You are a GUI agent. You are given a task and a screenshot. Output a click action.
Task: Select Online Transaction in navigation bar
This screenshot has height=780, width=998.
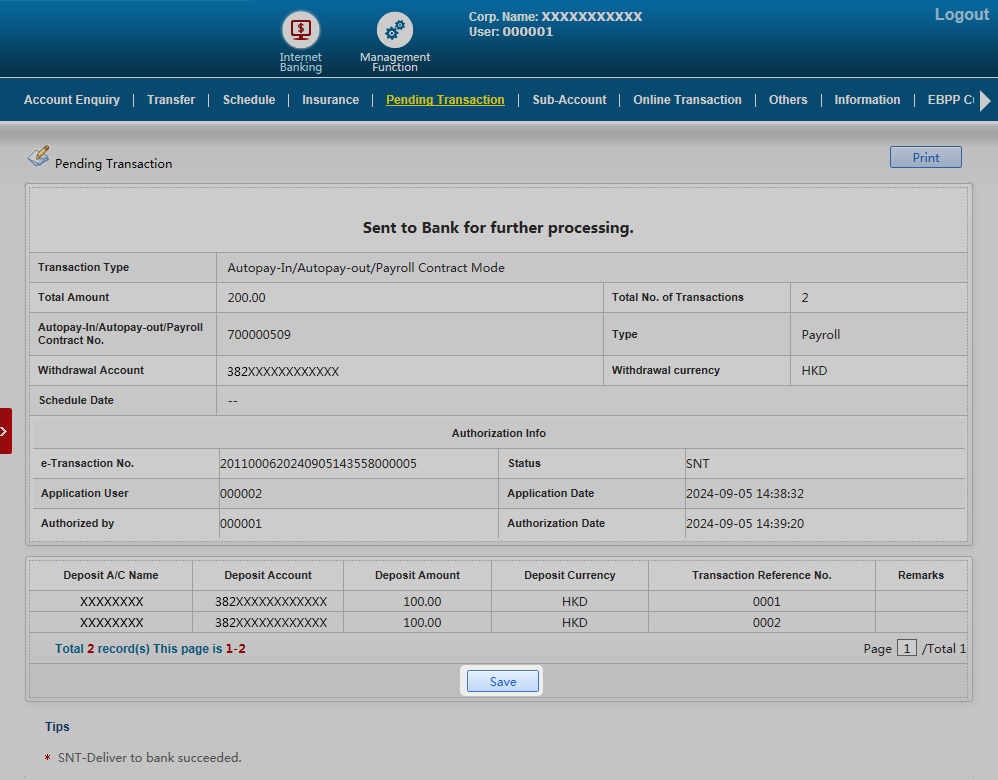[687, 100]
